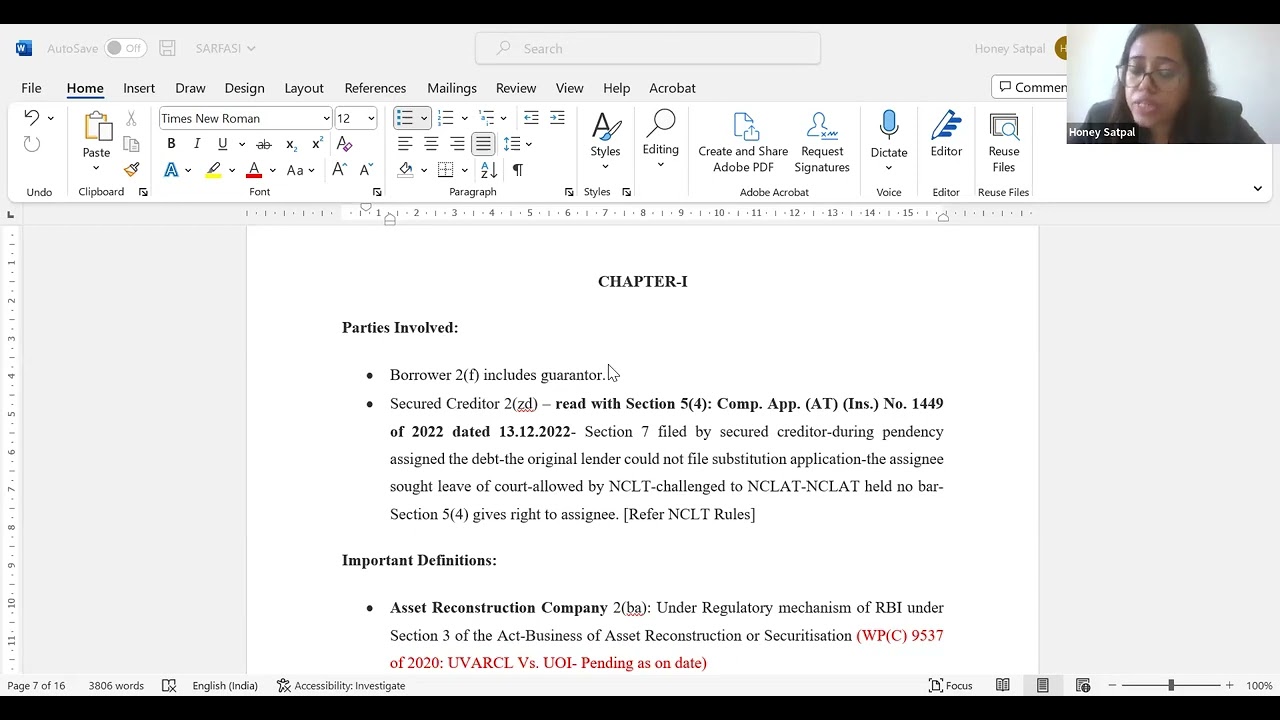Toggle Italic formatting

pos(197,144)
